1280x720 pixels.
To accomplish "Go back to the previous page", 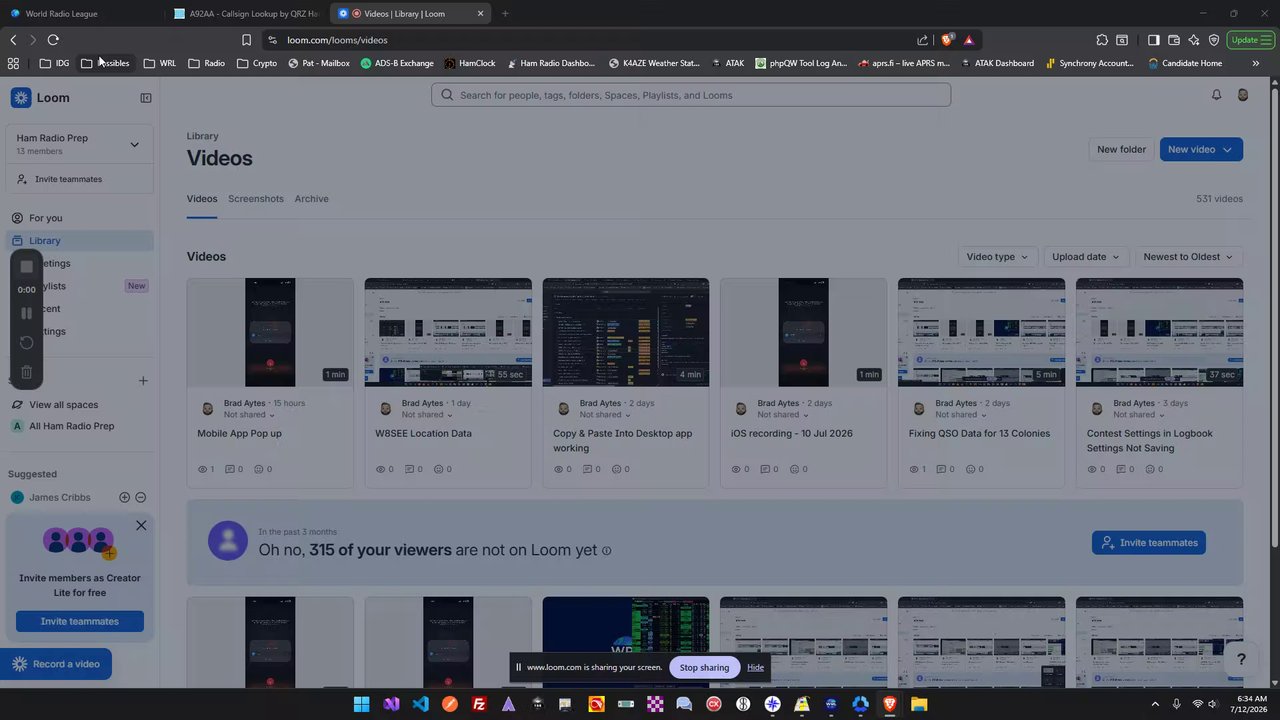I will [13, 40].
